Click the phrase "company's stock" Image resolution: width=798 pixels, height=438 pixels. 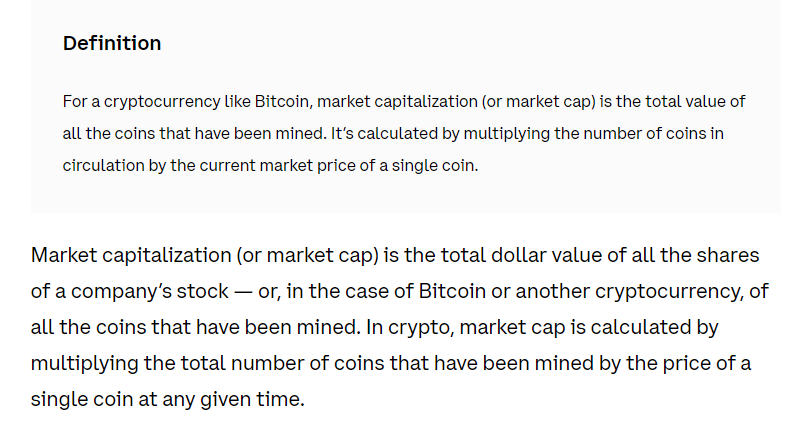pos(150,291)
